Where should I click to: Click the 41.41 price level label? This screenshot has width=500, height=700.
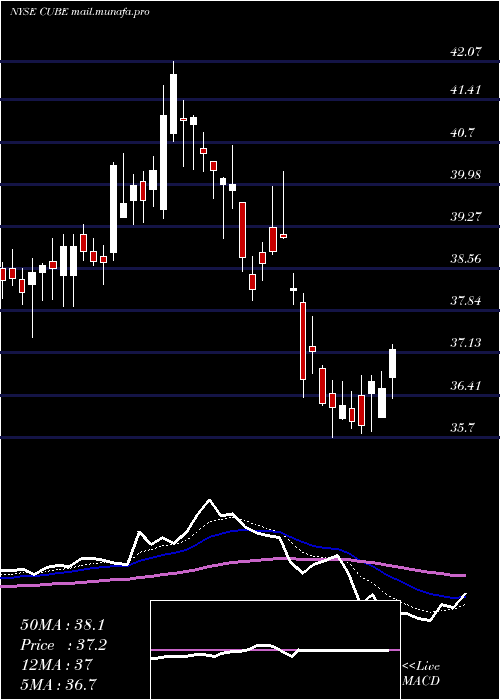[x=466, y=90]
